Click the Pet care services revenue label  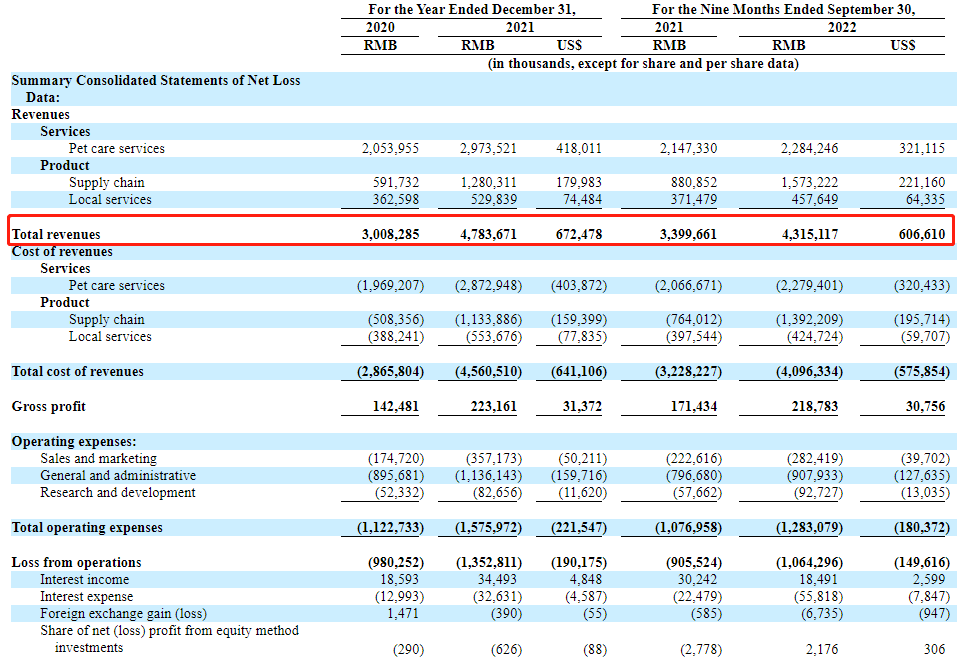tap(117, 149)
